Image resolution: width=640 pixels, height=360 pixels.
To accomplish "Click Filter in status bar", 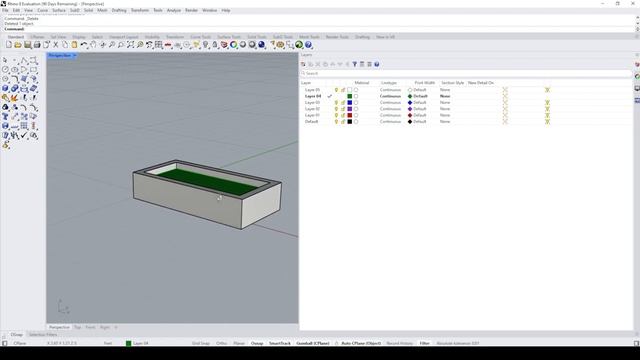I will coord(424,343).
